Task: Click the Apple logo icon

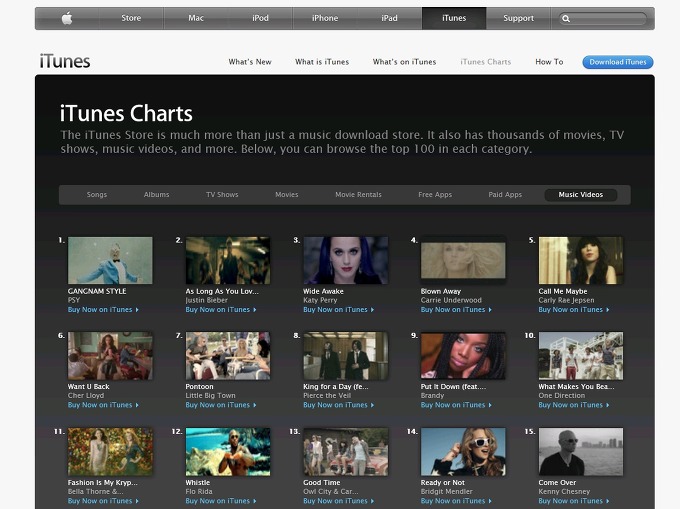Action: (67, 18)
